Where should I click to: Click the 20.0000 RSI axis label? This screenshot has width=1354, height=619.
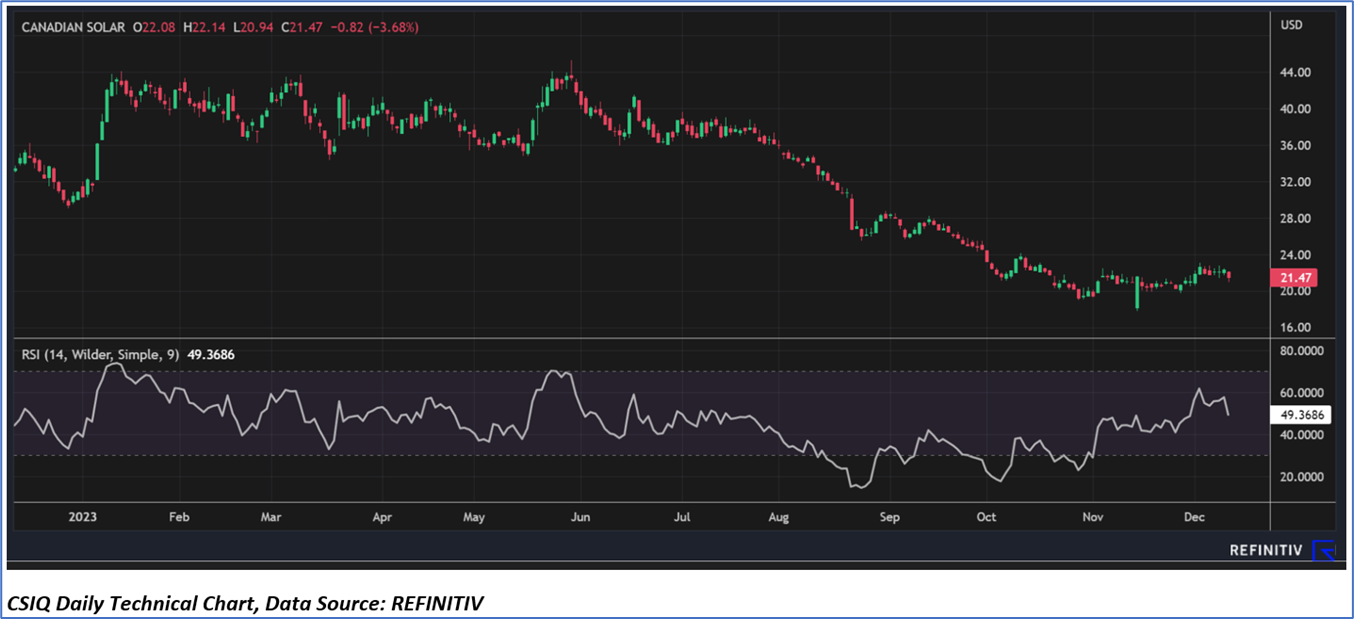pos(1302,477)
